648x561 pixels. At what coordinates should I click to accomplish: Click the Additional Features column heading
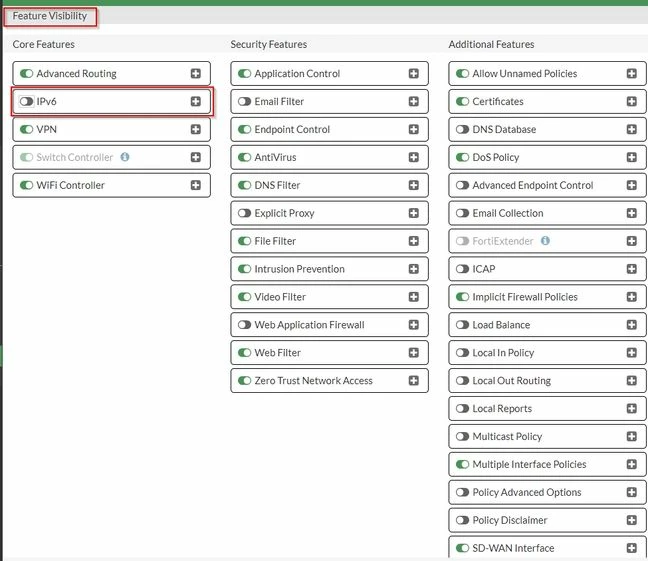491,44
